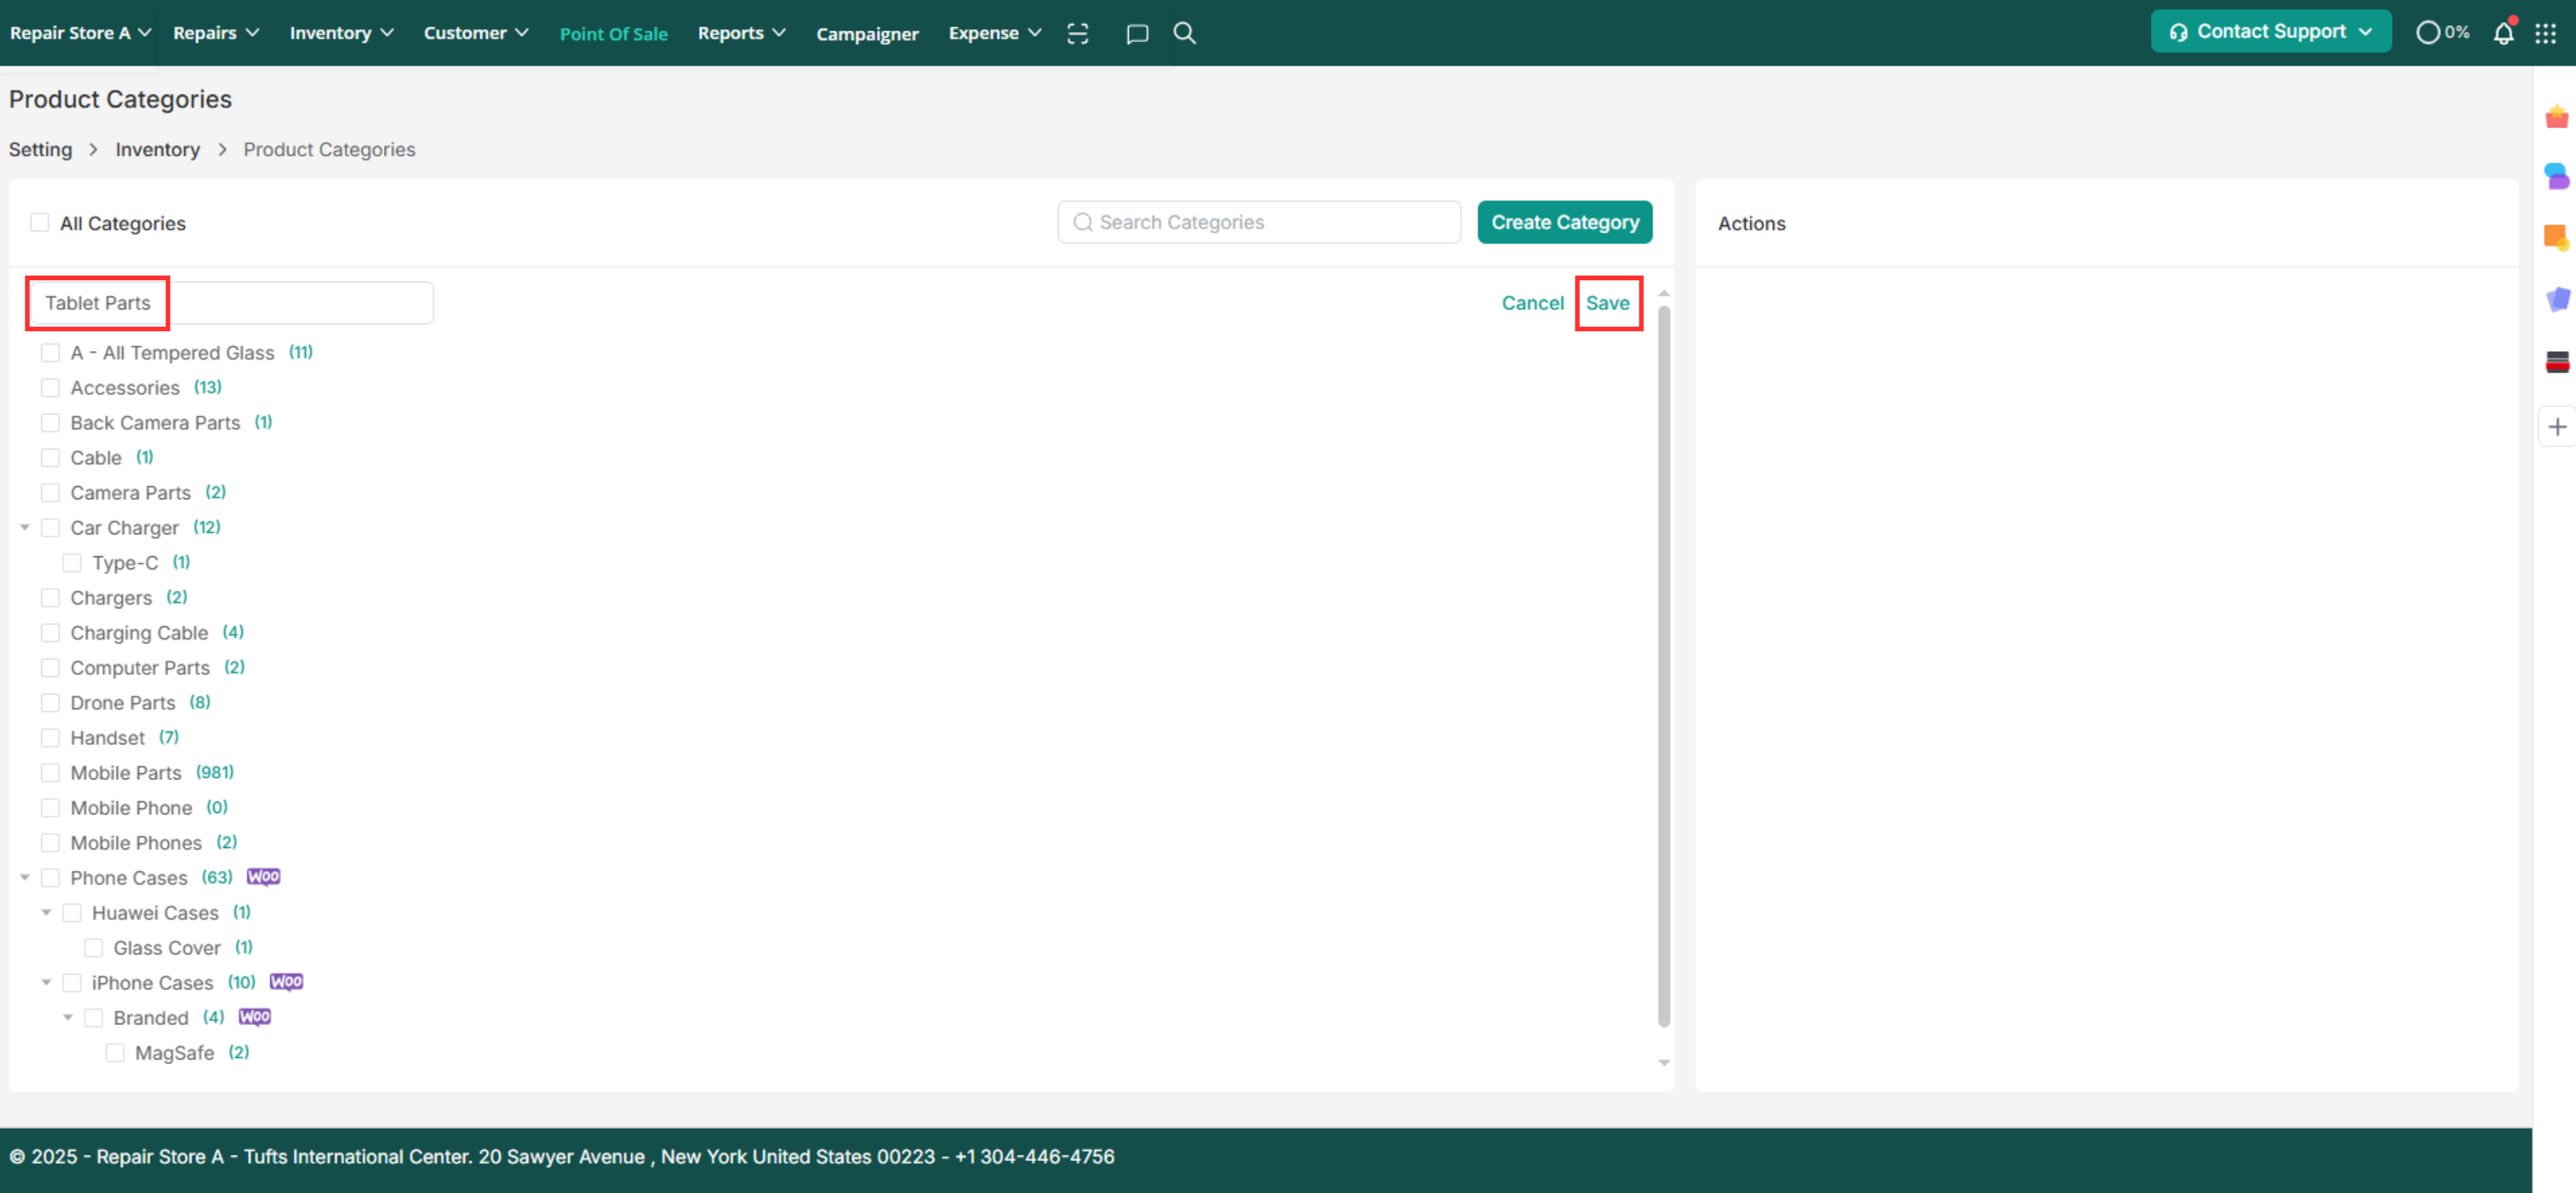Select the Back Camera Parts checkbox
This screenshot has width=2576, height=1193.
point(50,422)
